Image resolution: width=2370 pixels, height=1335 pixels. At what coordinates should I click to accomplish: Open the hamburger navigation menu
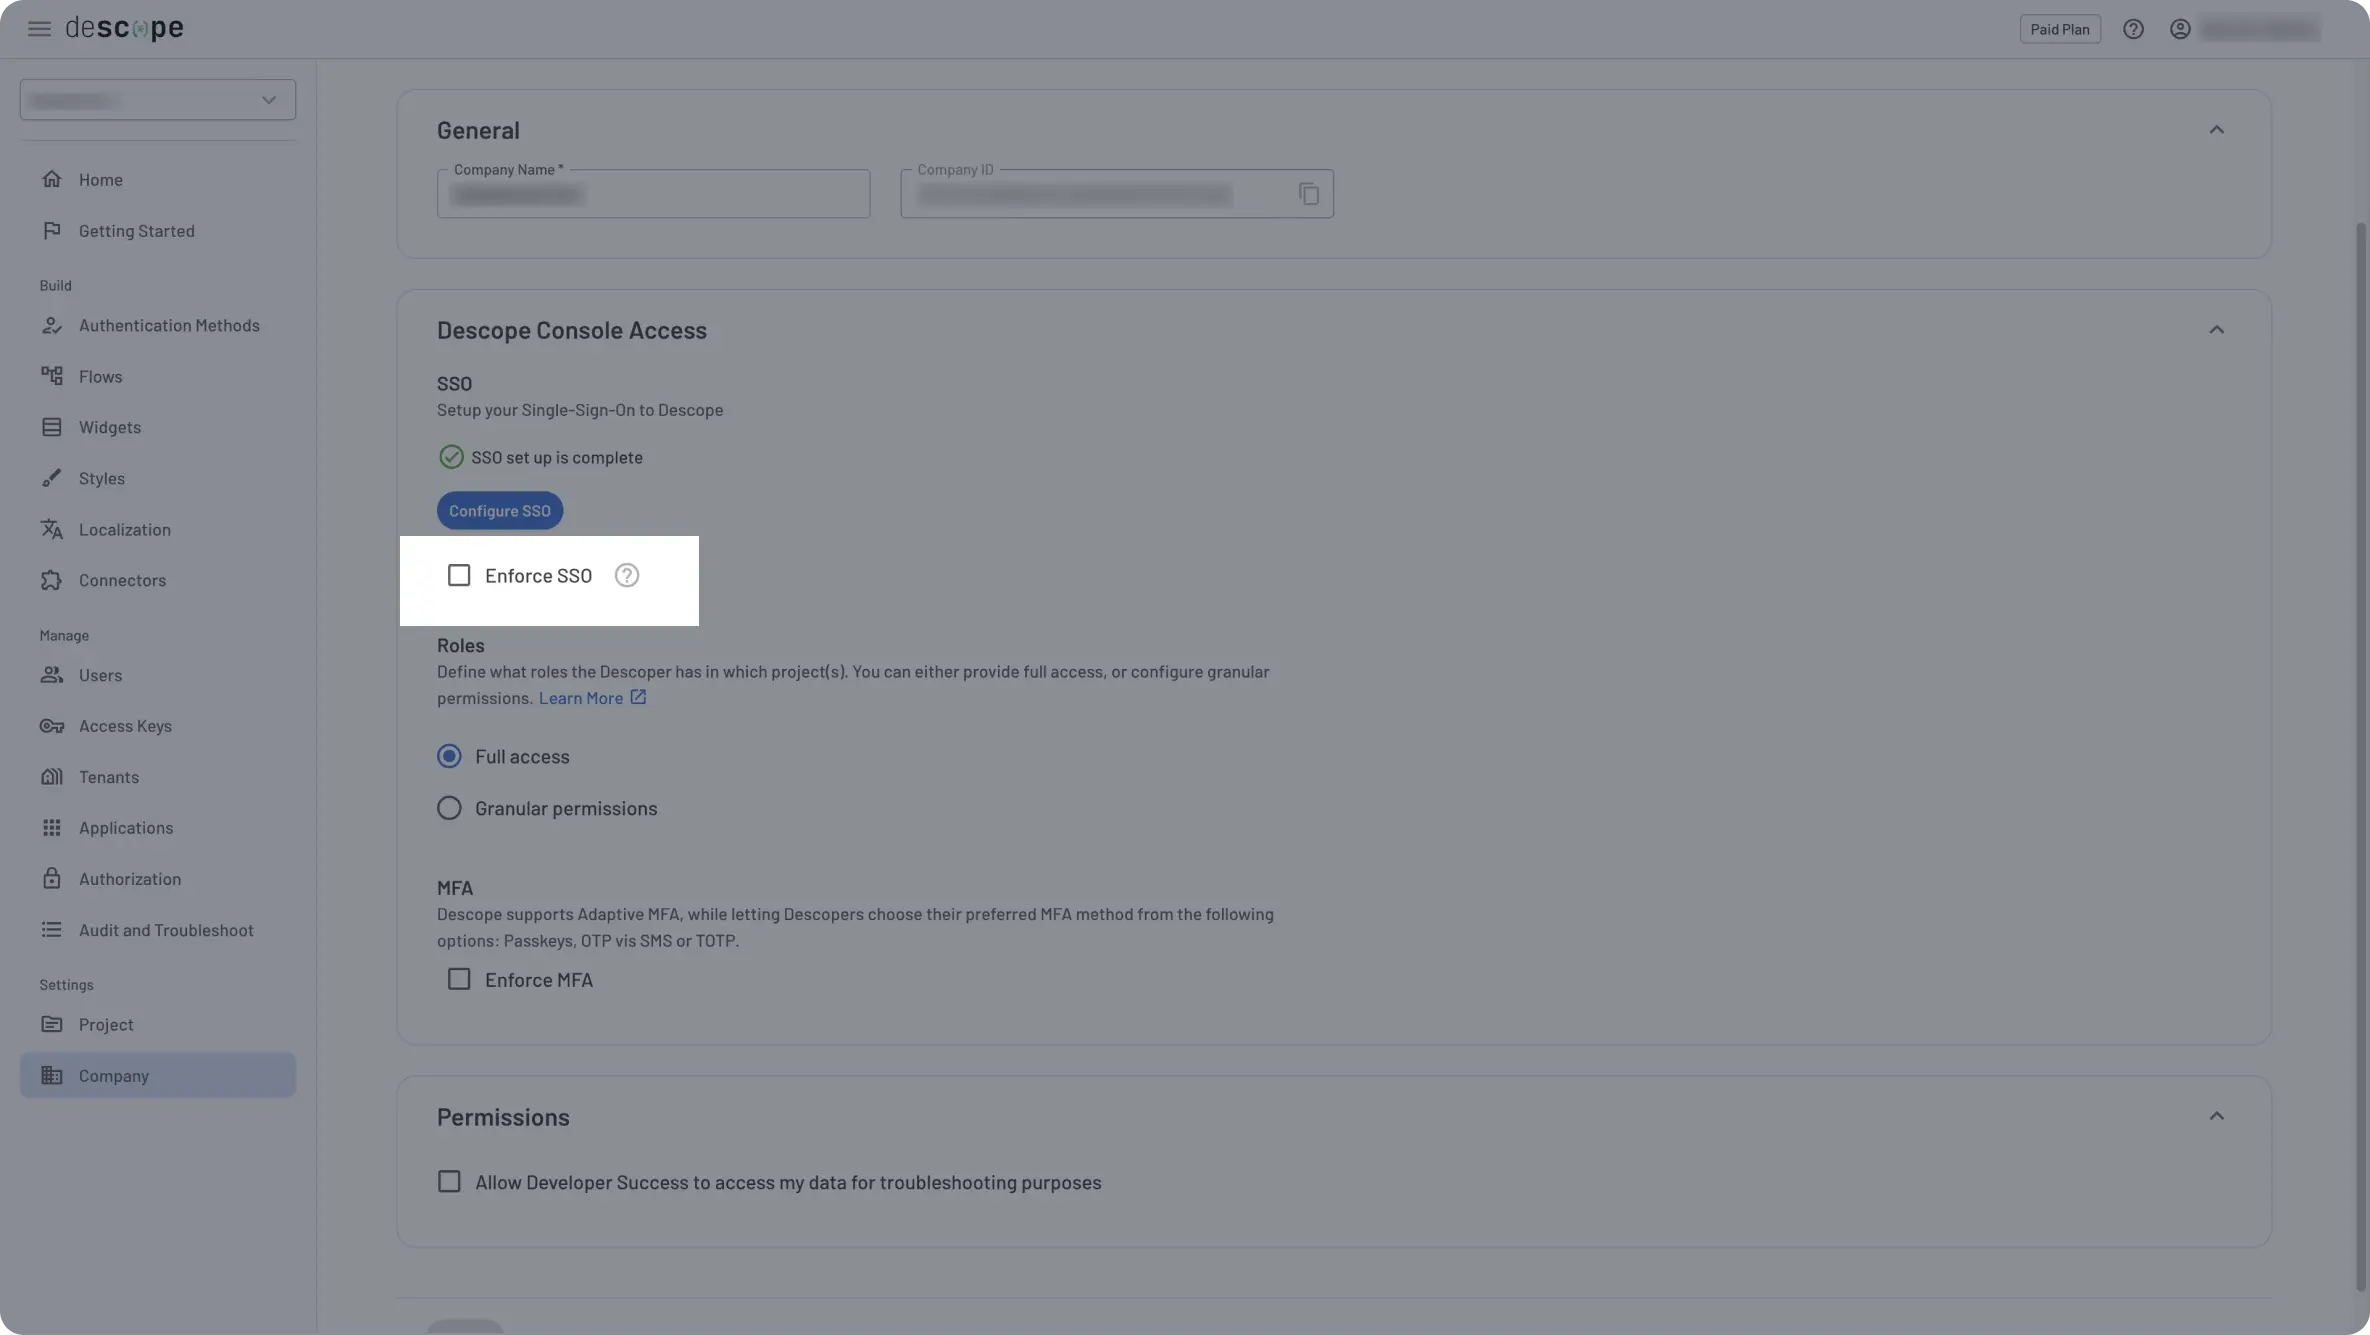[39, 28]
